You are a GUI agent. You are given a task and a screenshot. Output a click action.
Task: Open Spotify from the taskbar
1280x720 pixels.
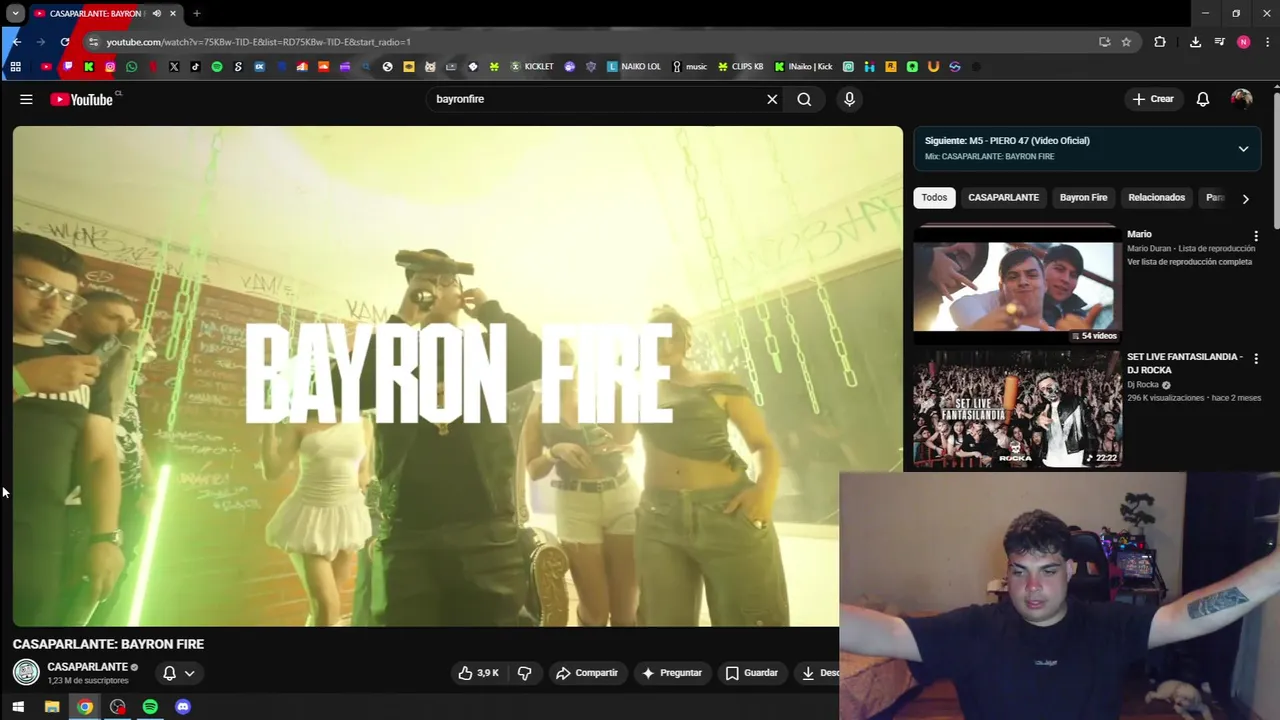150,707
